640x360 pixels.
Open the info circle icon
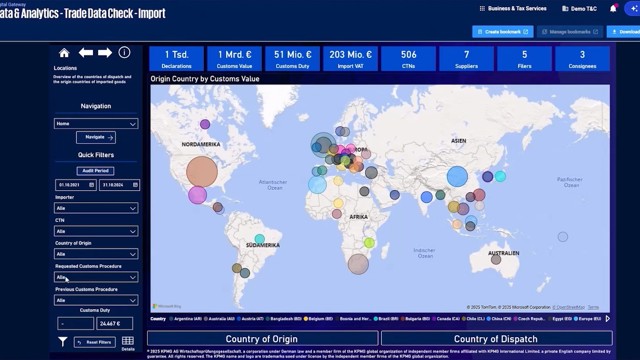click(x=124, y=52)
